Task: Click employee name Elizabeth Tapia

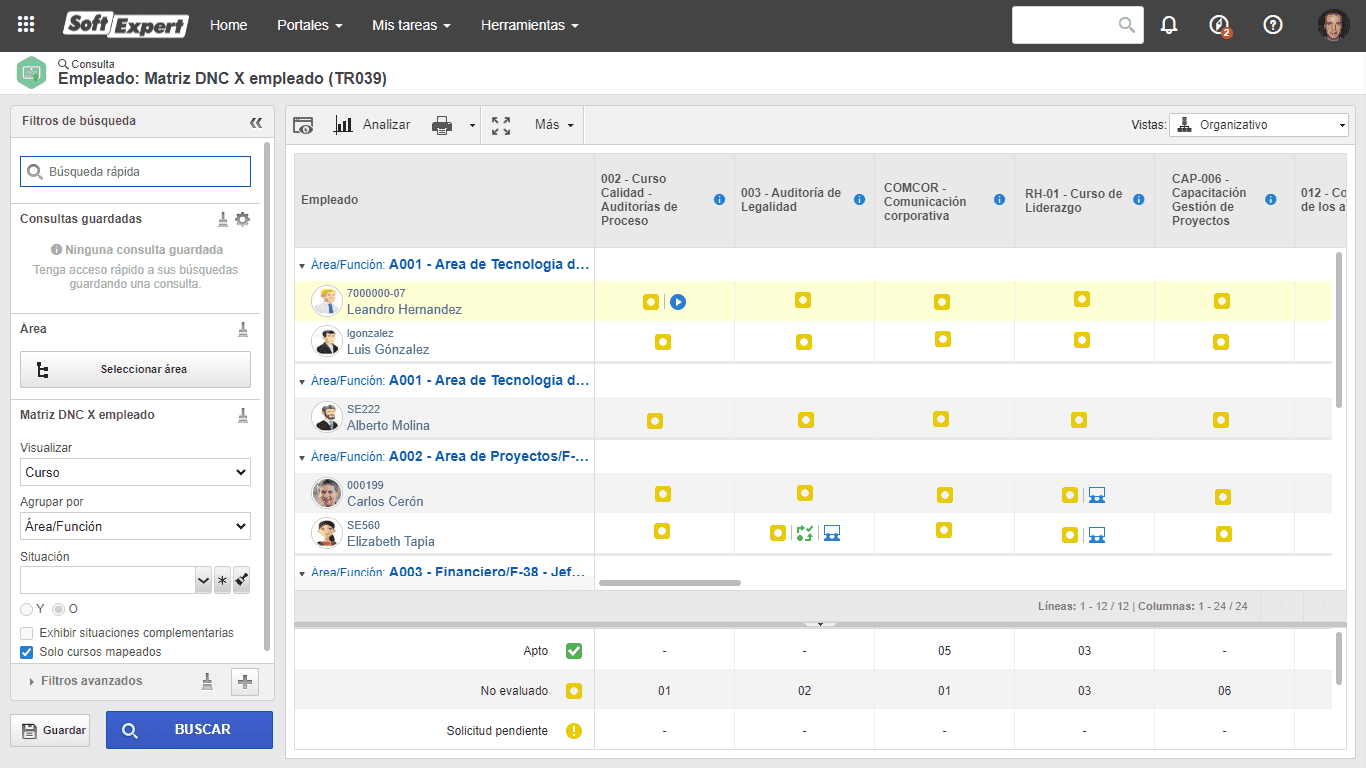Action: click(391, 541)
